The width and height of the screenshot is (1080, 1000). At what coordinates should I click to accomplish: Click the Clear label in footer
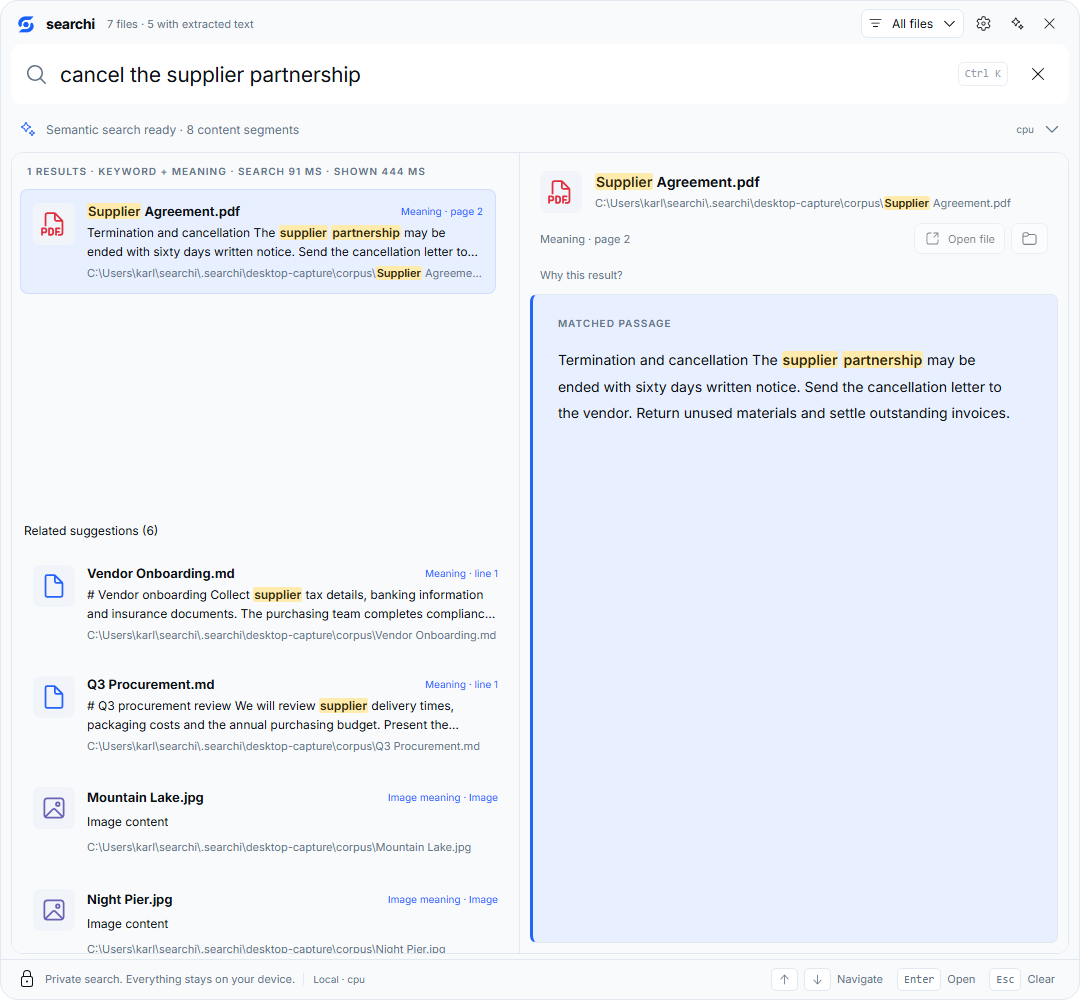coord(1041,979)
